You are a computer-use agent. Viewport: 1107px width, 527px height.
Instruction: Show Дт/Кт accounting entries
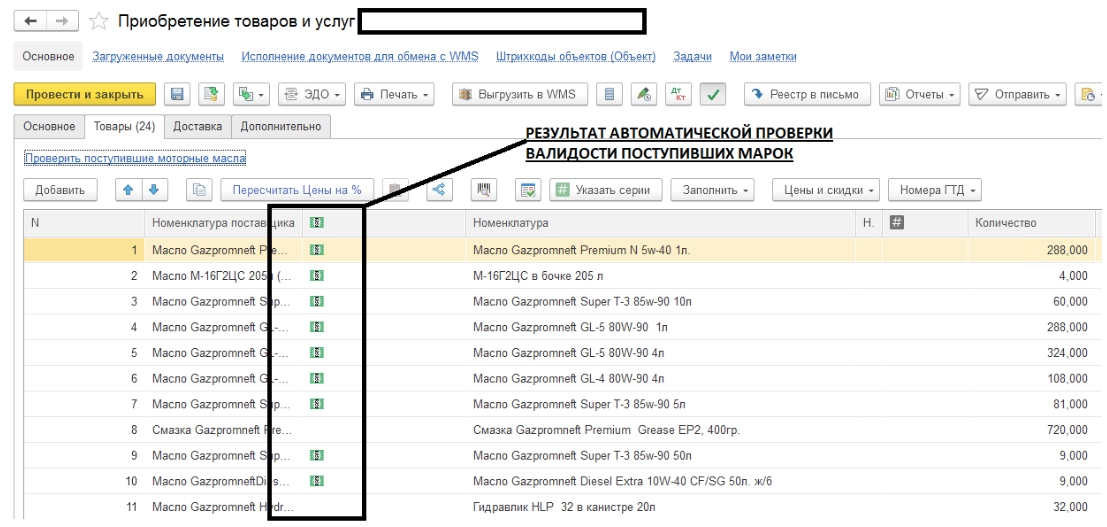coord(678,94)
